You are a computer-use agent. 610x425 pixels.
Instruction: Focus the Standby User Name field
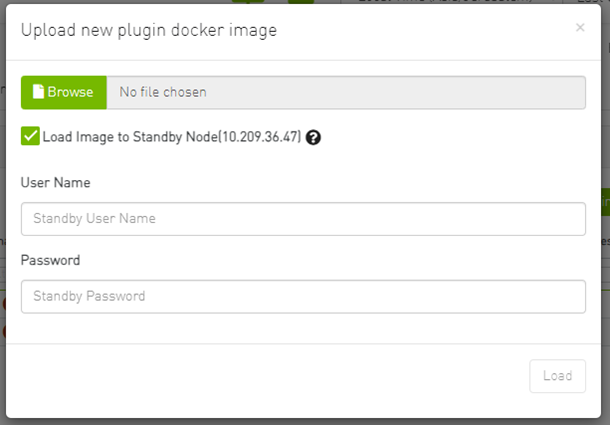(303, 218)
